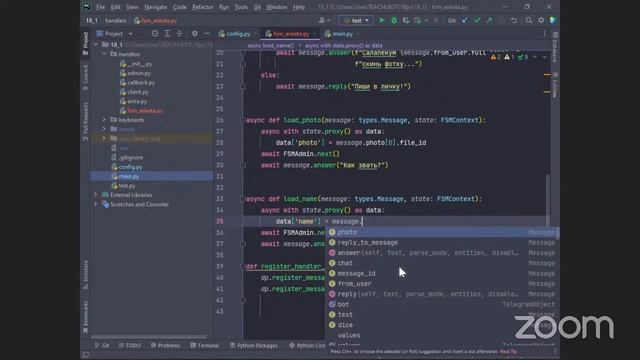Click the Project side tool window button
This screenshot has width=640, height=360.
pyautogui.click(x=85, y=43)
